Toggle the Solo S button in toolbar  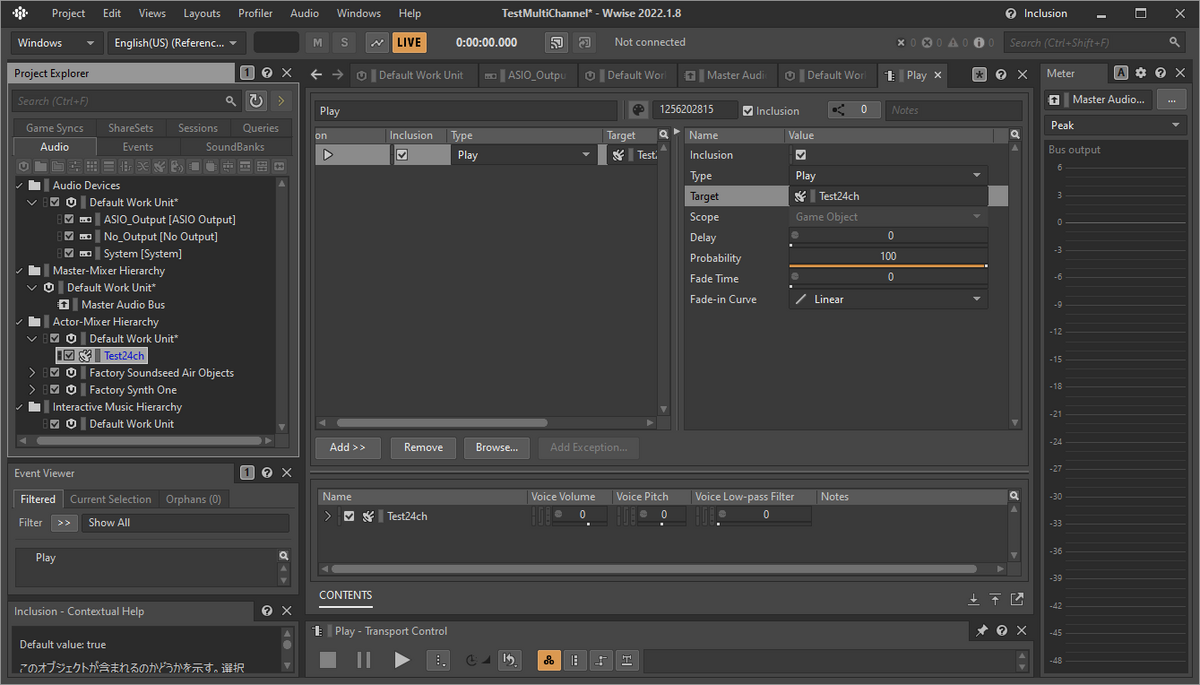pyautogui.click(x=345, y=42)
